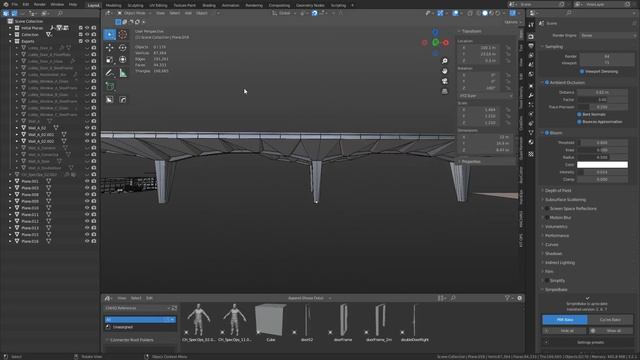Switch to the UV Editing workspace tab
This screenshot has height=360, width=640.
tap(158, 5)
